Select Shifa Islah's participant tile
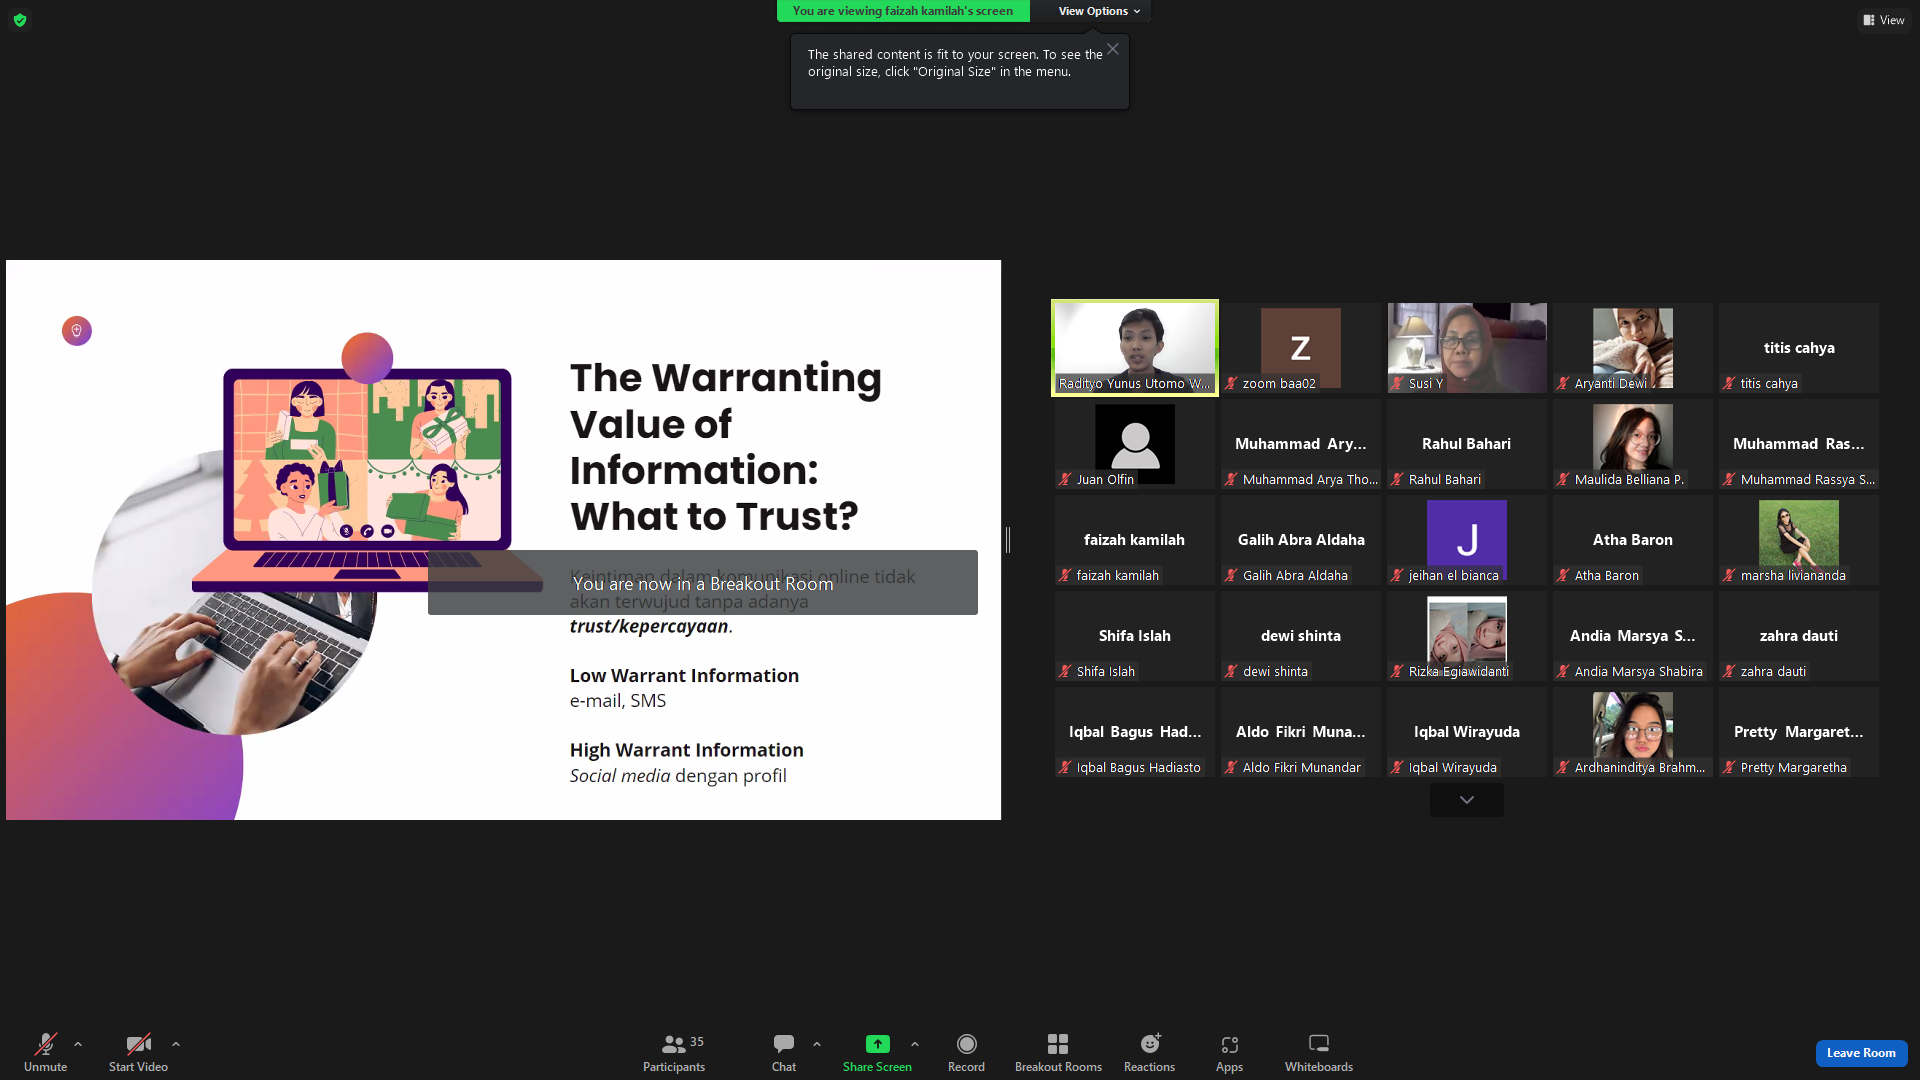 pos(1135,636)
